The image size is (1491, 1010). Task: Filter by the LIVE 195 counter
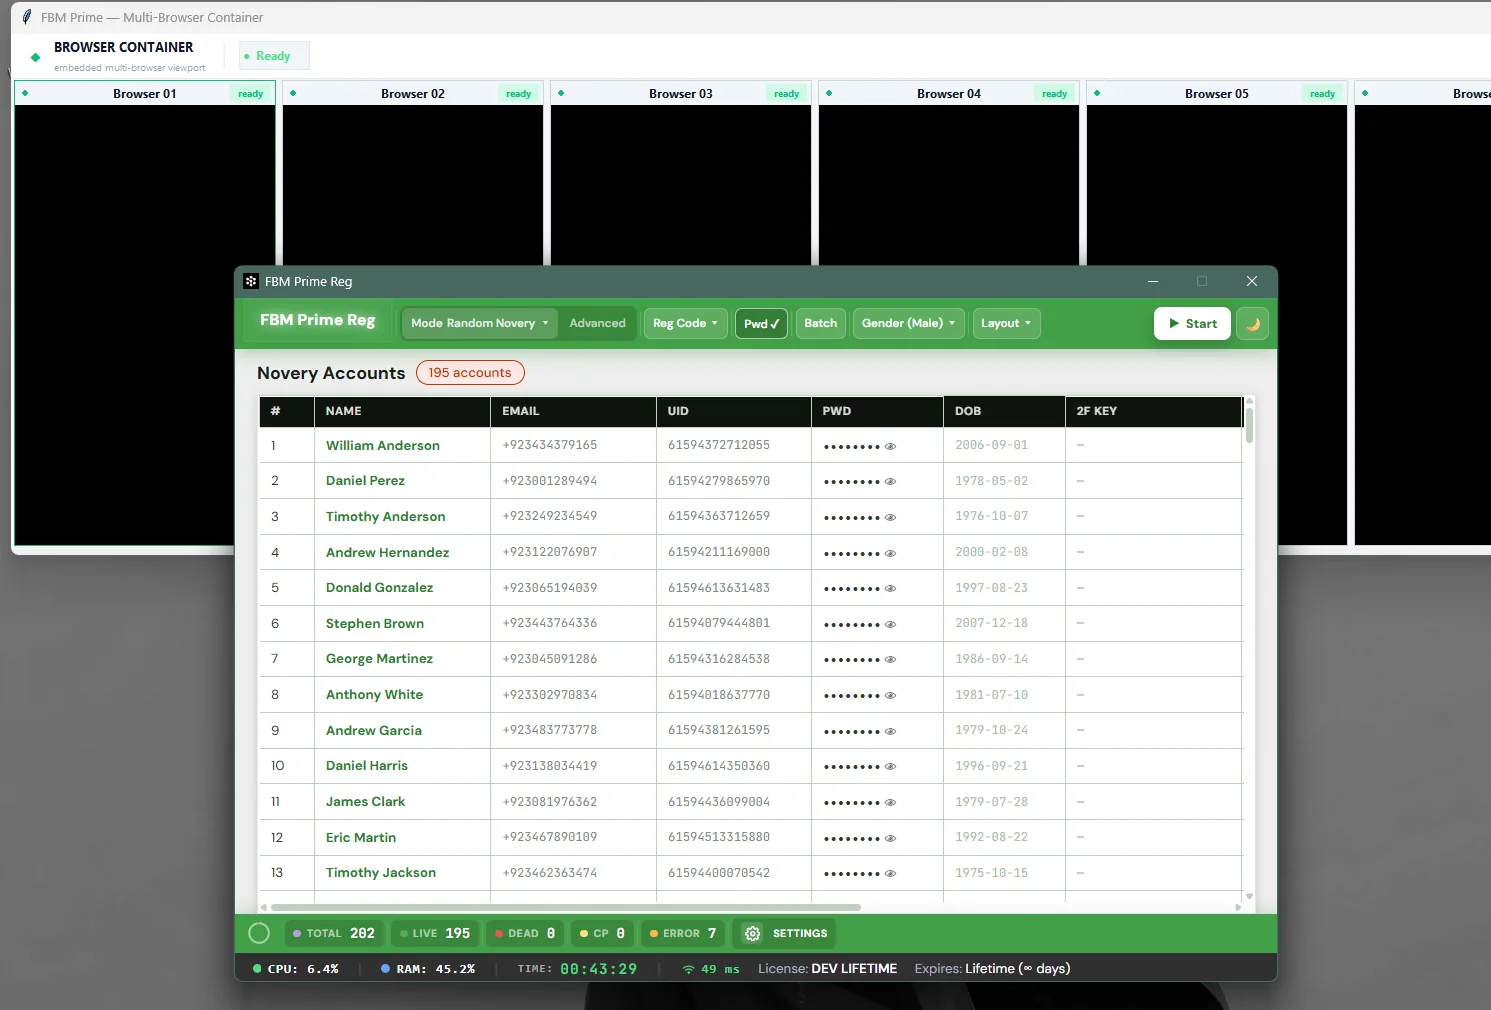point(434,933)
